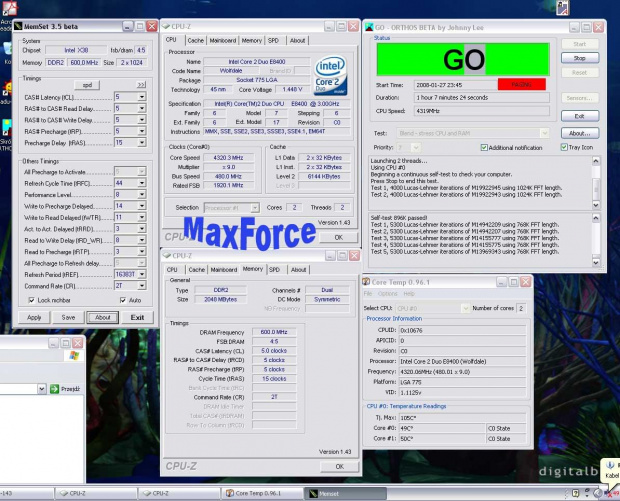Click the Core Temp title bar icon
Image resolution: width=620 pixels, height=501 pixels.
[x=366, y=282]
